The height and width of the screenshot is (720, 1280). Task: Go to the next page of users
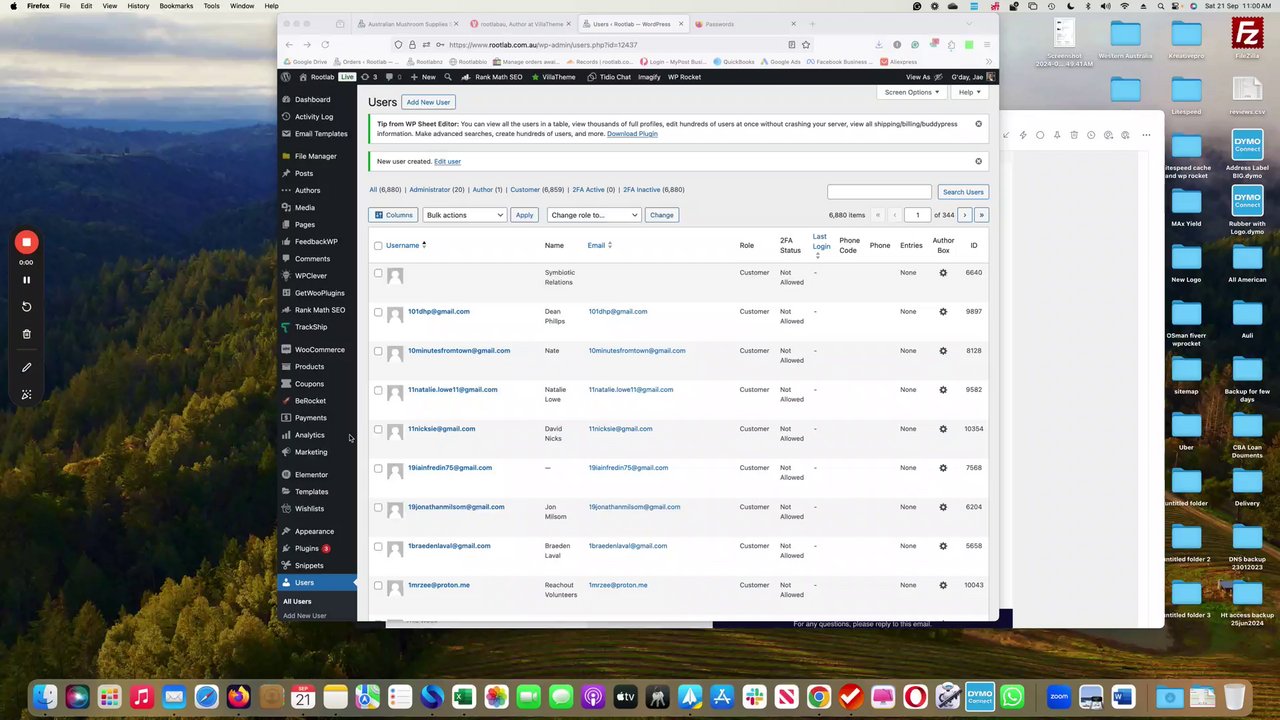(964, 215)
